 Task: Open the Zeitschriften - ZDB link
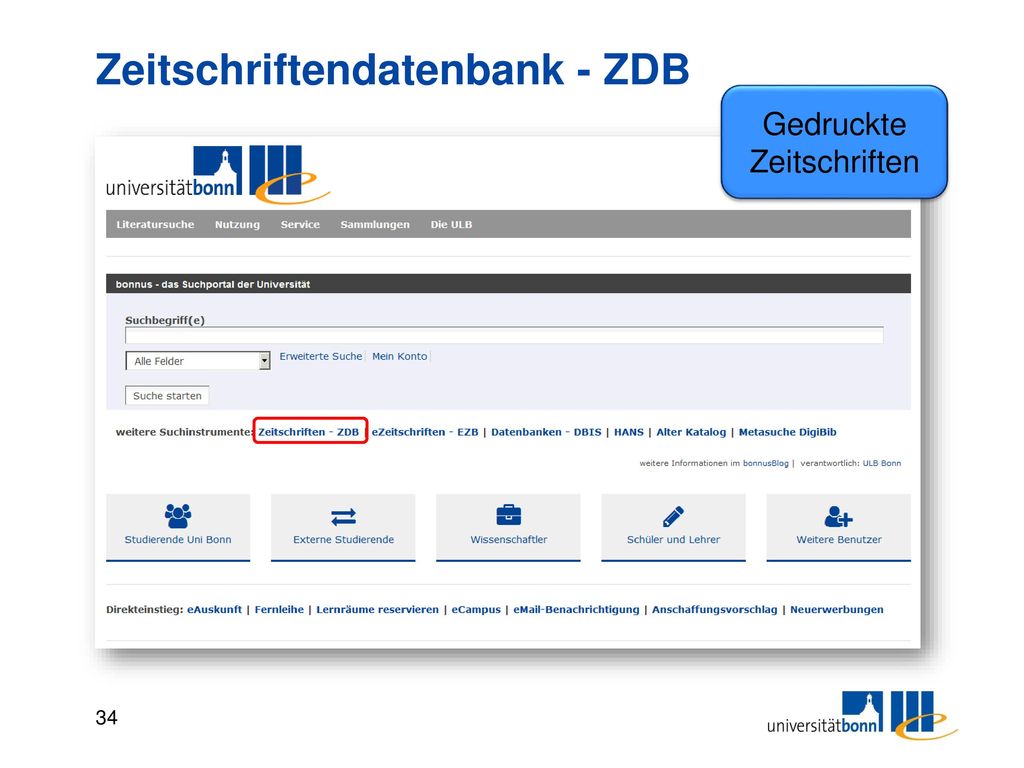pyautogui.click(x=308, y=432)
